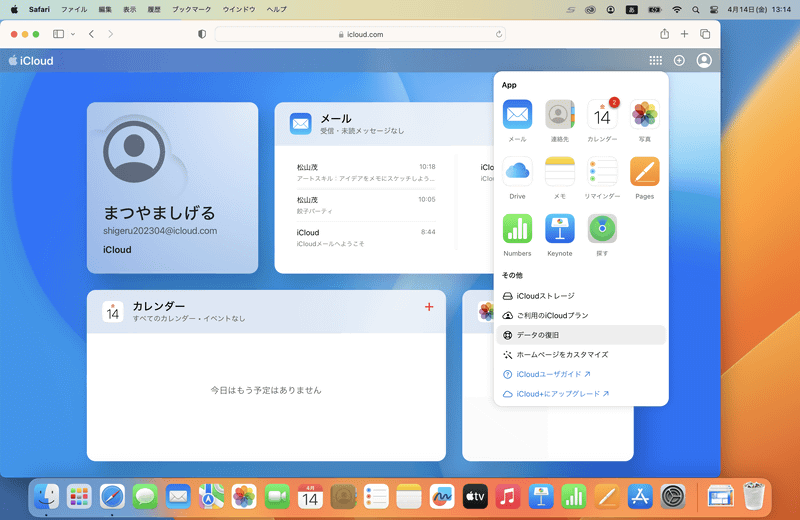Screen dimensions: 800x520
Task: Open the カレンダー tile header
Action: (266, 312)
